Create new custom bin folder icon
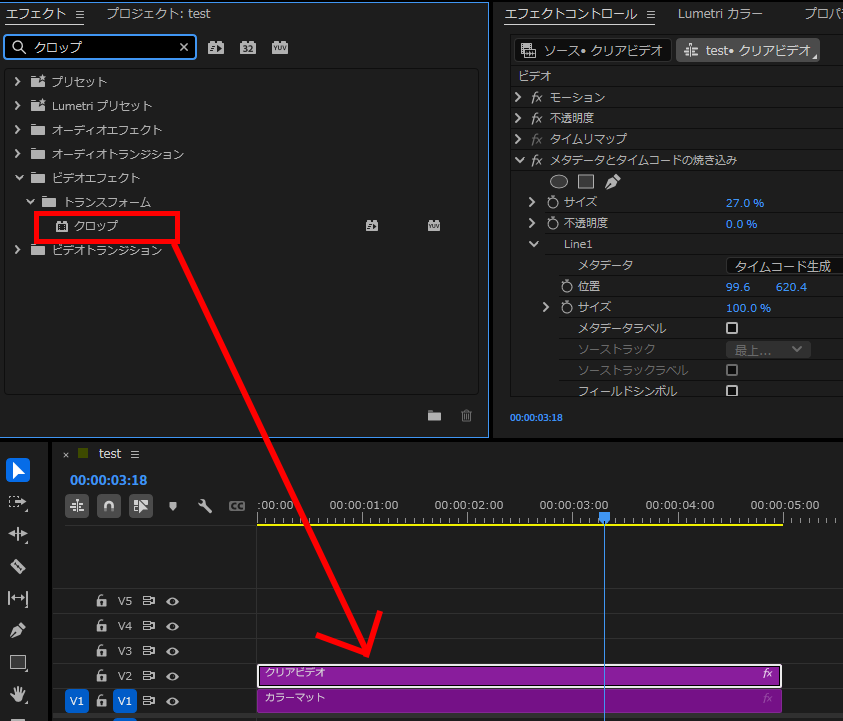 point(434,416)
